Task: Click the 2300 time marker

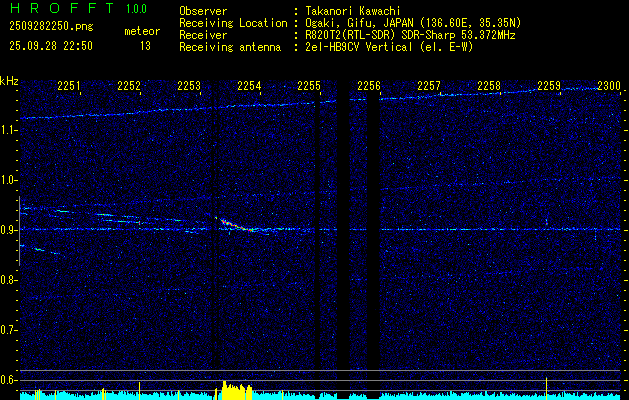Action: 609,86
